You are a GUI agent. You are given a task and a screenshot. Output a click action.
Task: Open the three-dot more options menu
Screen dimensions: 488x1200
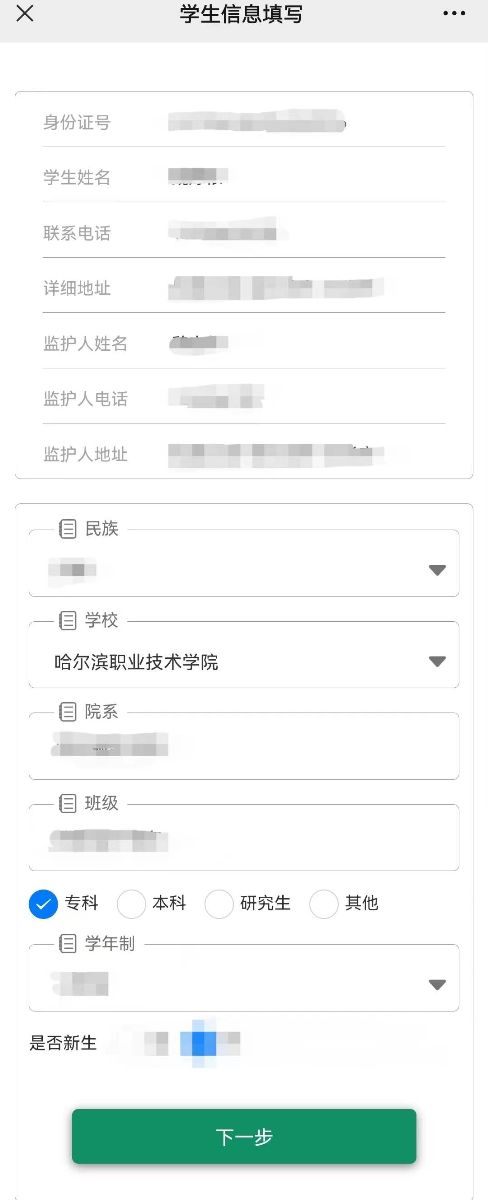click(x=454, y=14)
